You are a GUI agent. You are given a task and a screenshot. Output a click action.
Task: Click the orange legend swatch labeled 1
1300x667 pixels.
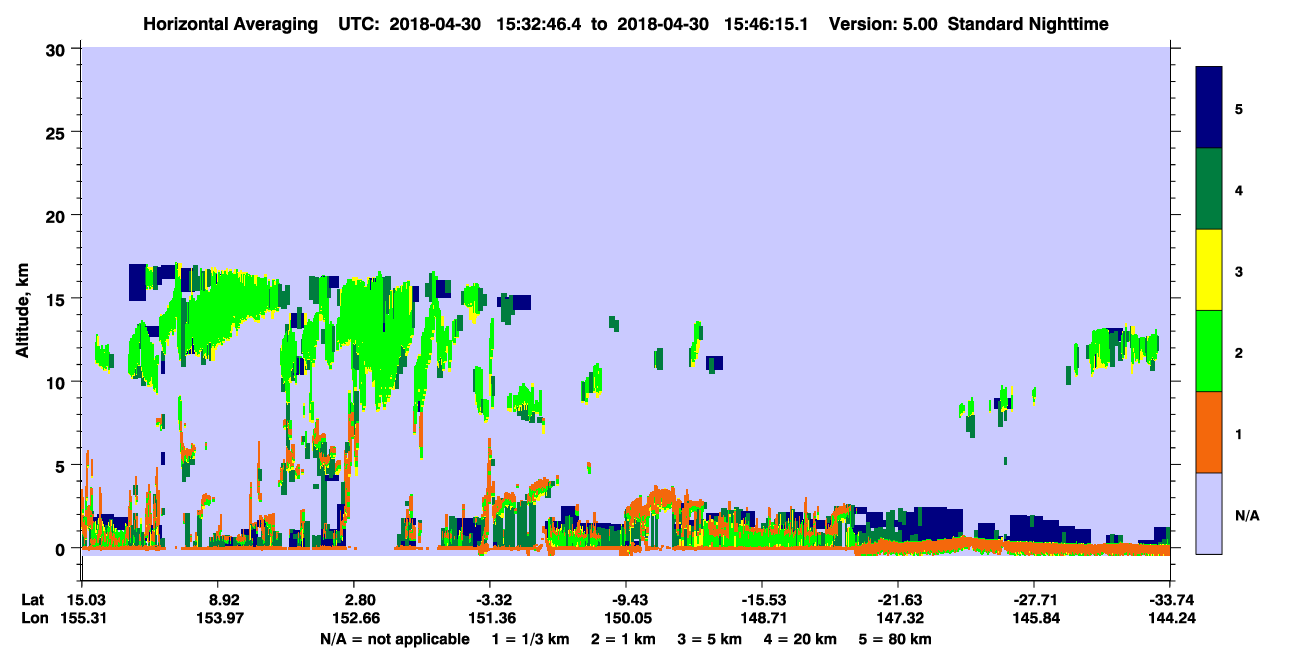click(x=1209, y=432)
